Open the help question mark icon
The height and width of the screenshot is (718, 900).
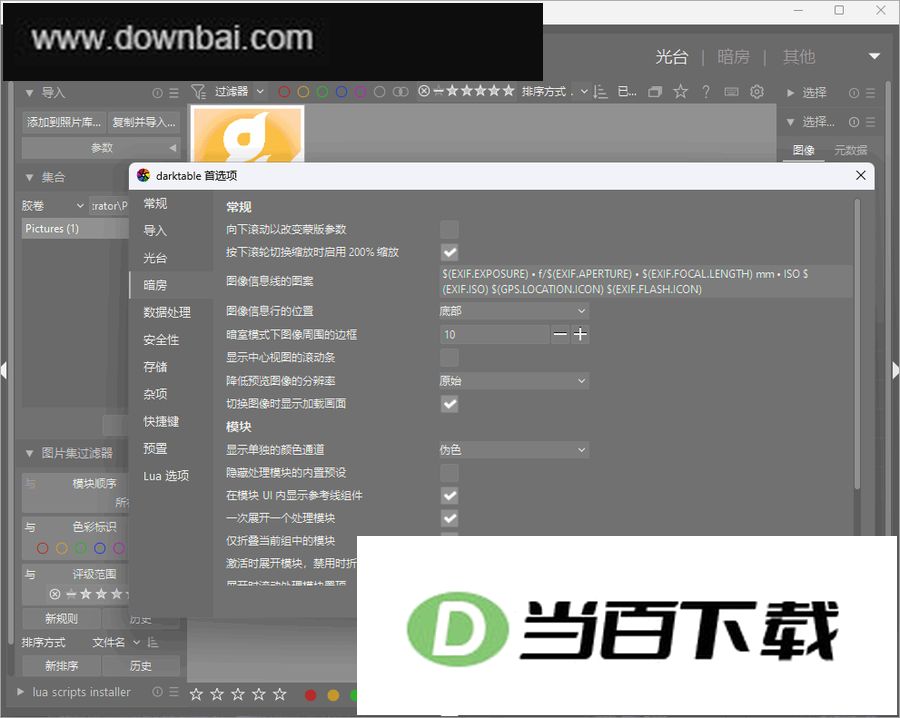[705, 92]
